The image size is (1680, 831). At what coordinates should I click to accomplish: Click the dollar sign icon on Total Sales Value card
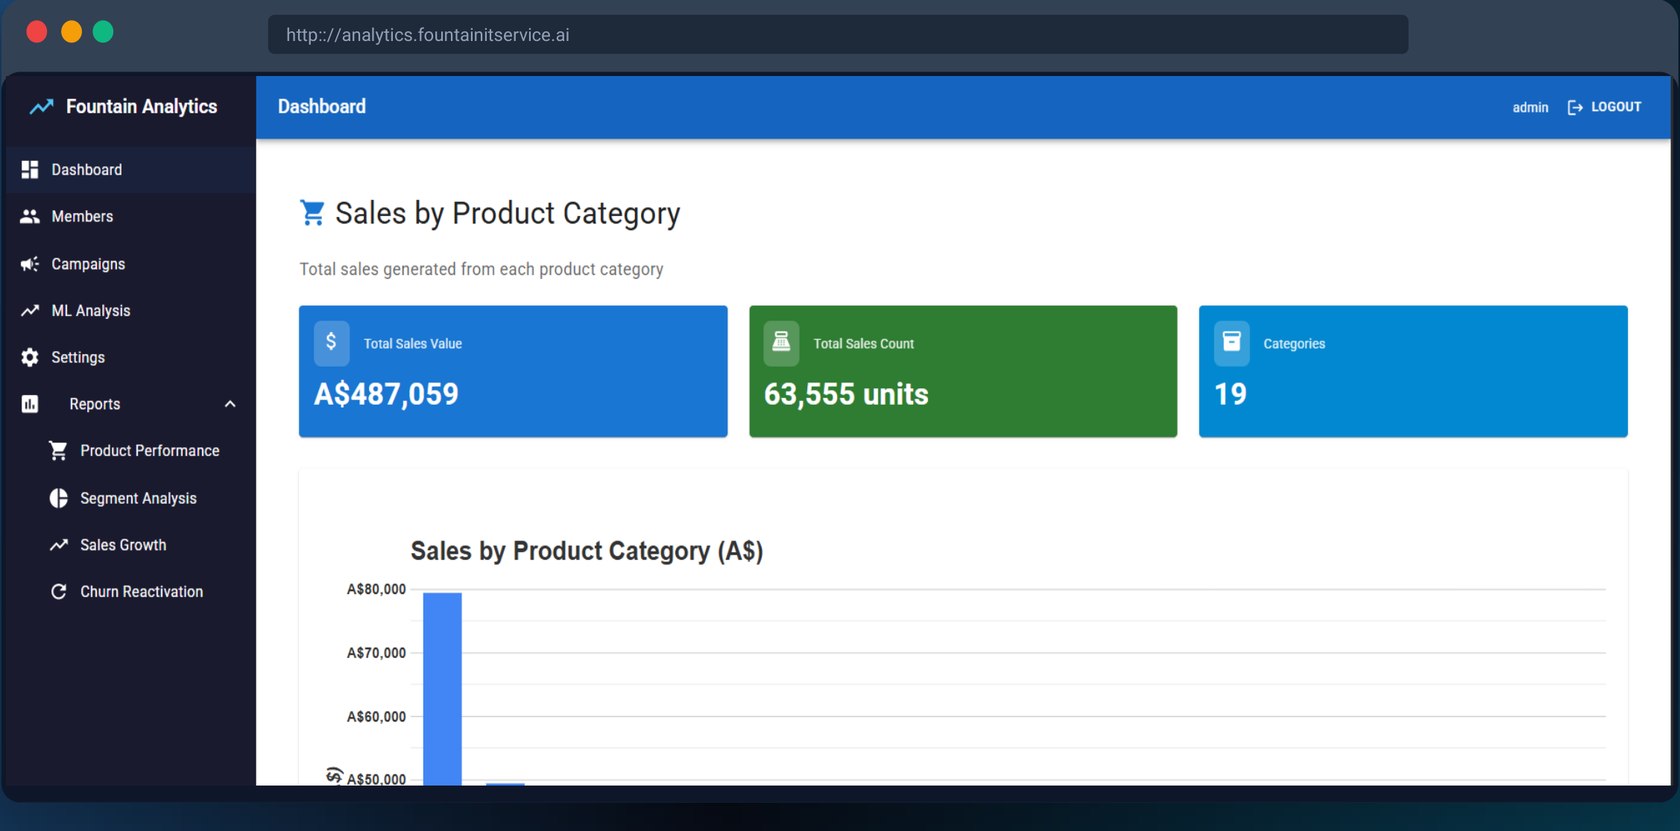click(x=331, y=342)
